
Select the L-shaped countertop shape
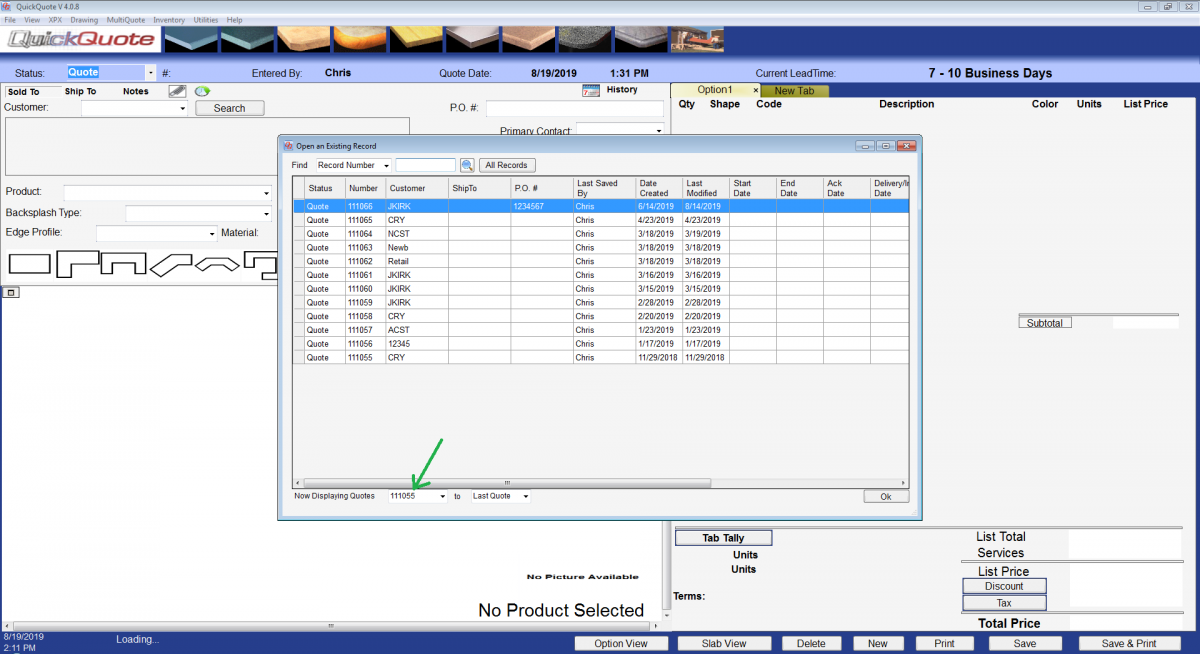click(x=78, y=264)
